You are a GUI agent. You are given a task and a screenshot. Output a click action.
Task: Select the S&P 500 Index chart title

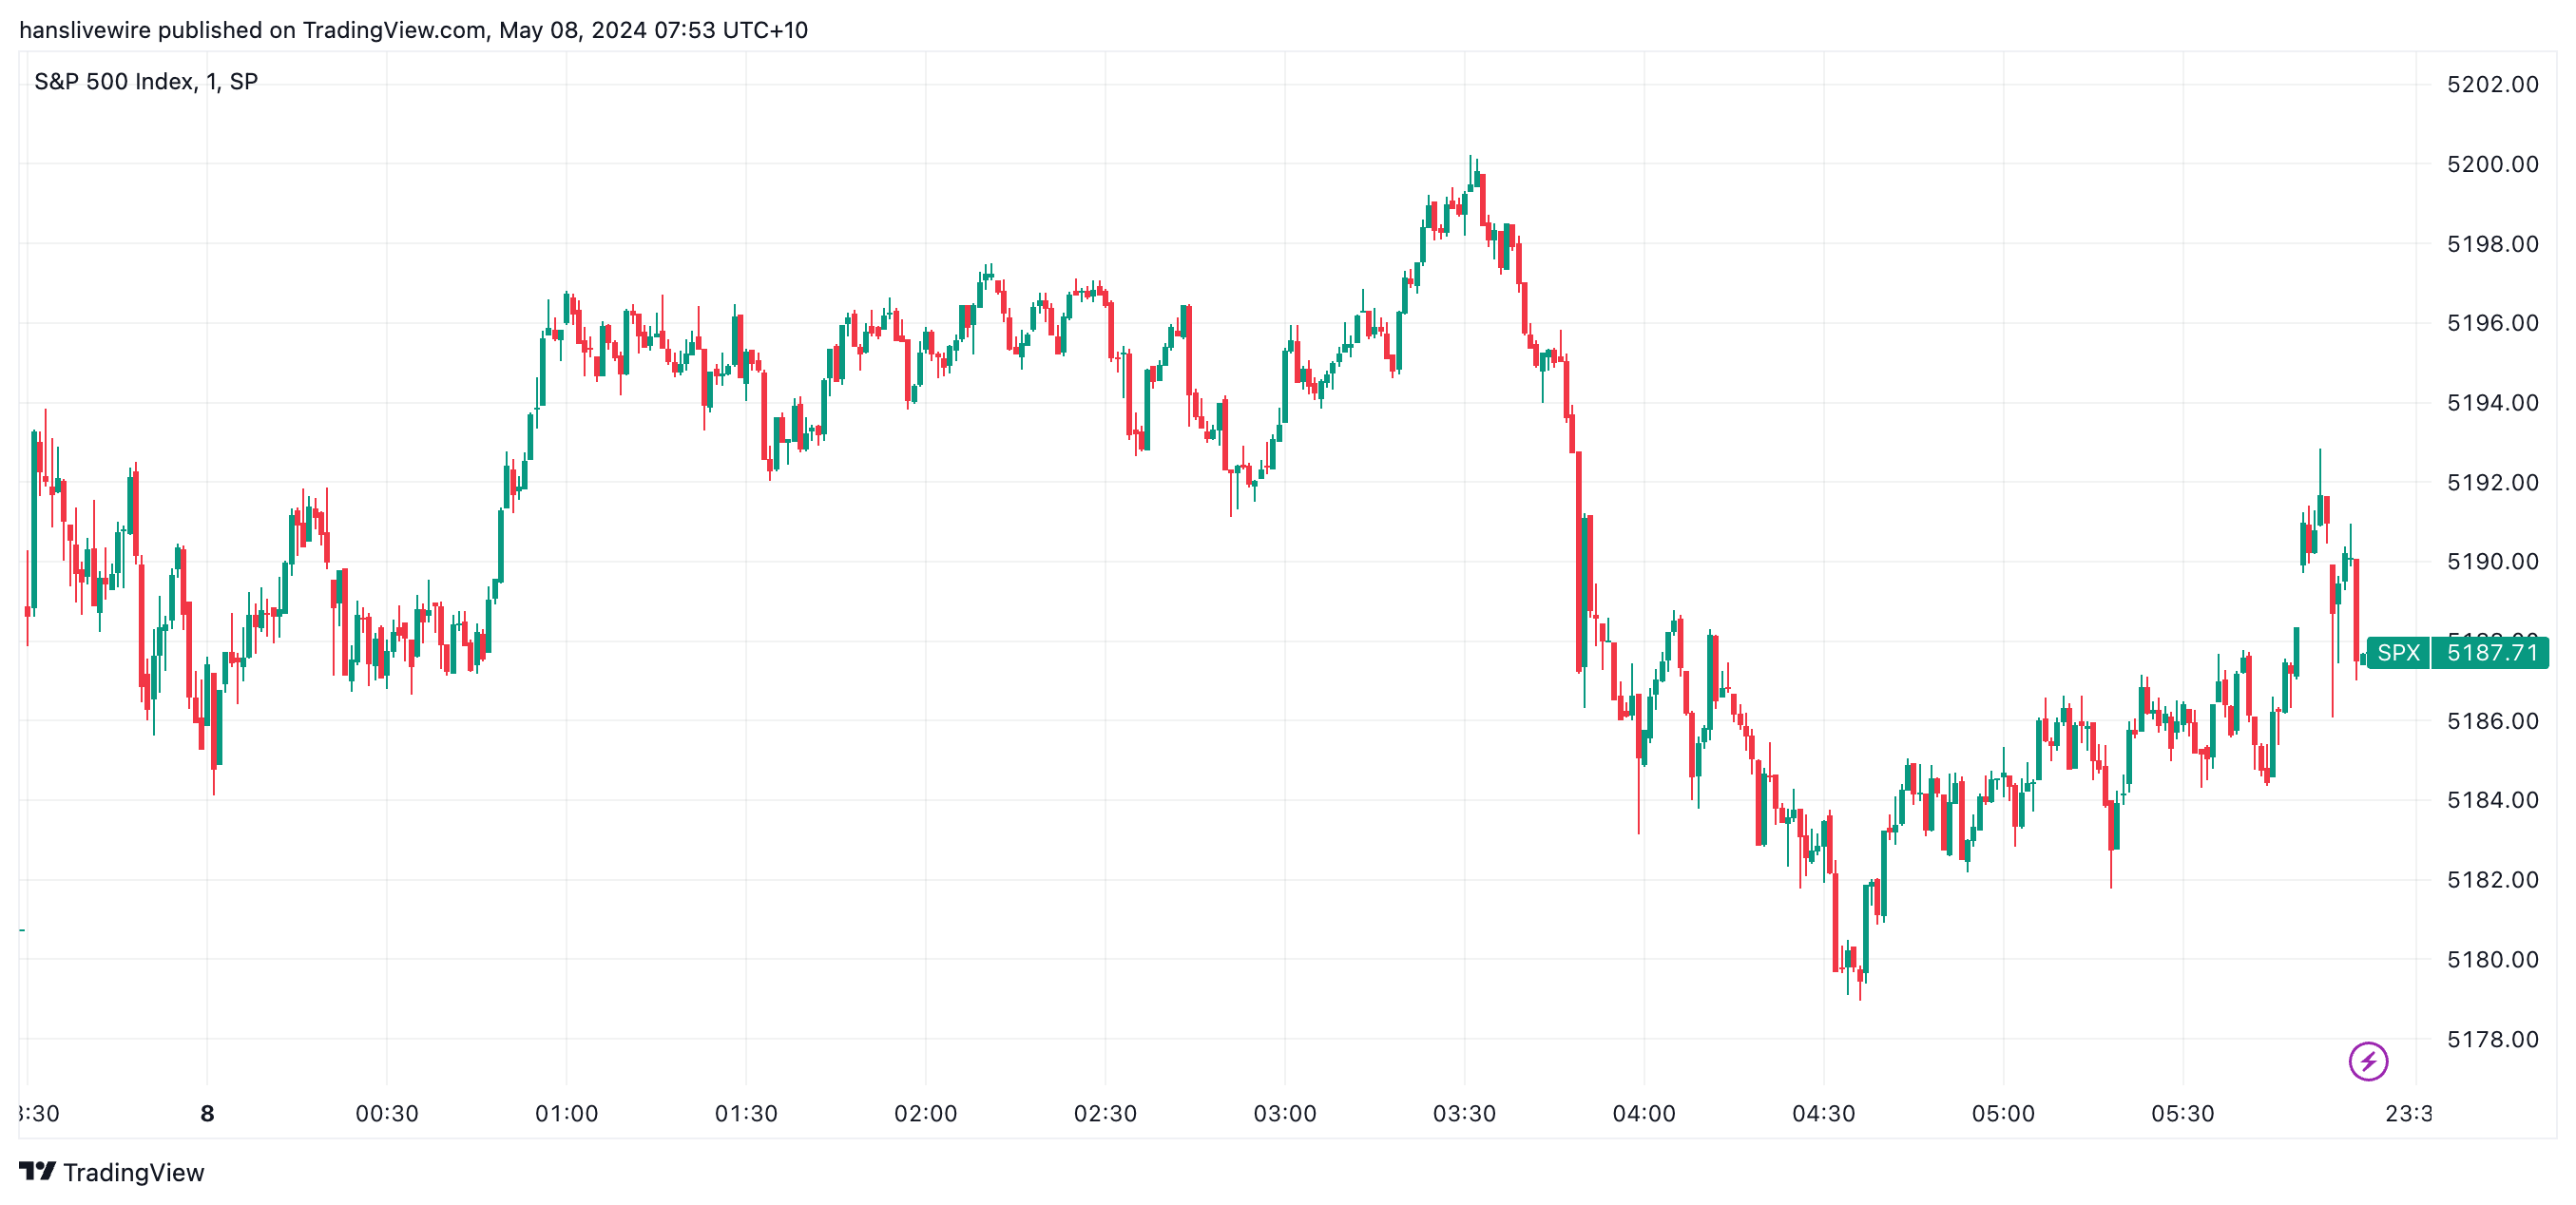click(x=146, y=82)
